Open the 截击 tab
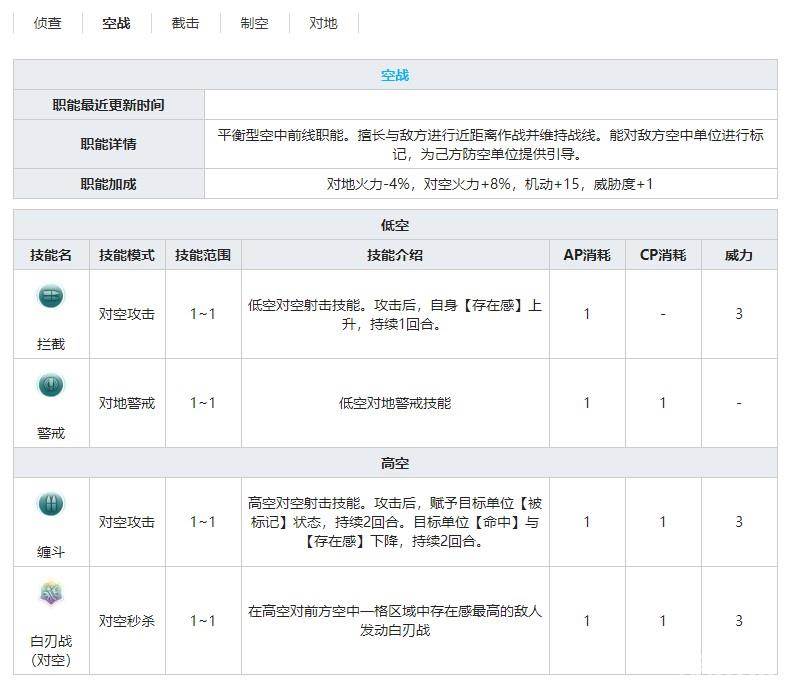 [185, 23]
